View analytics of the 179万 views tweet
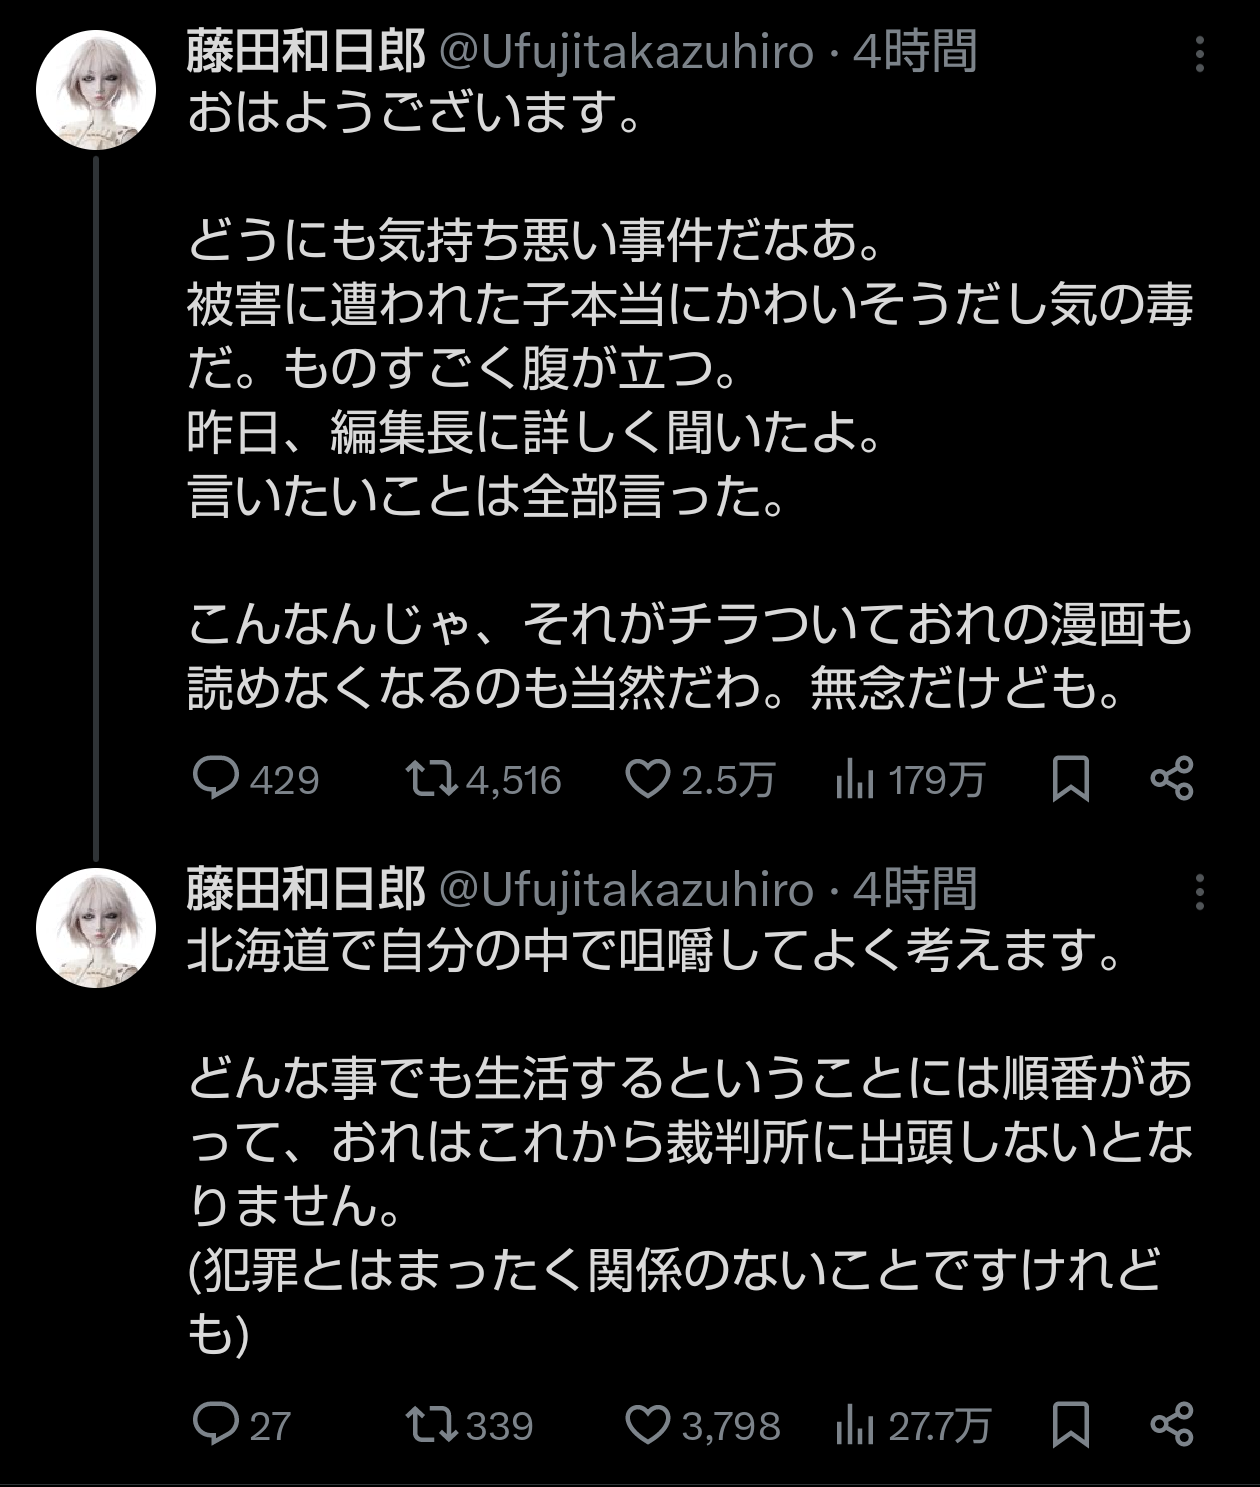1260x1487 pixels. [855, 780]
